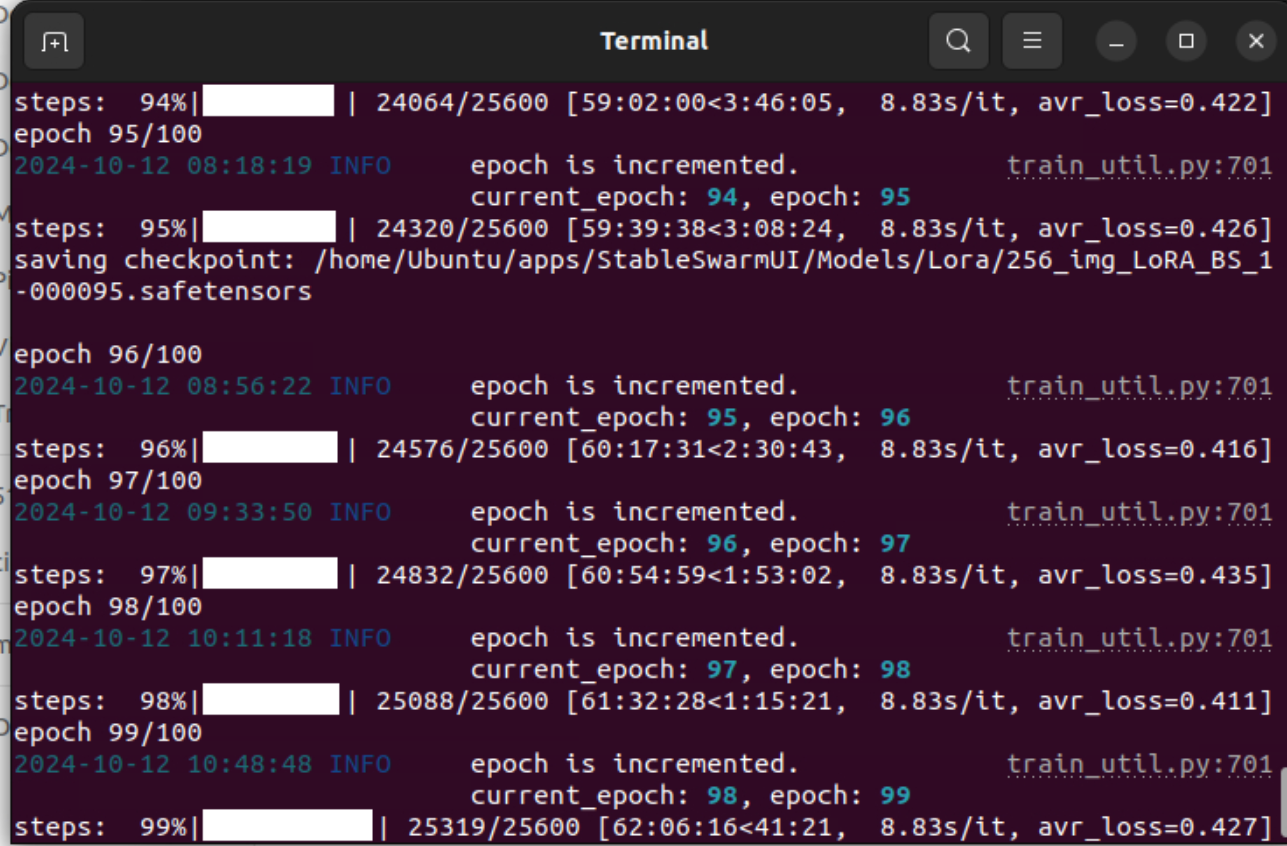Viewport: 1287px width, 846px height.
Task: Click the step count "24320/25600"
Action: [x=462, y=228]
